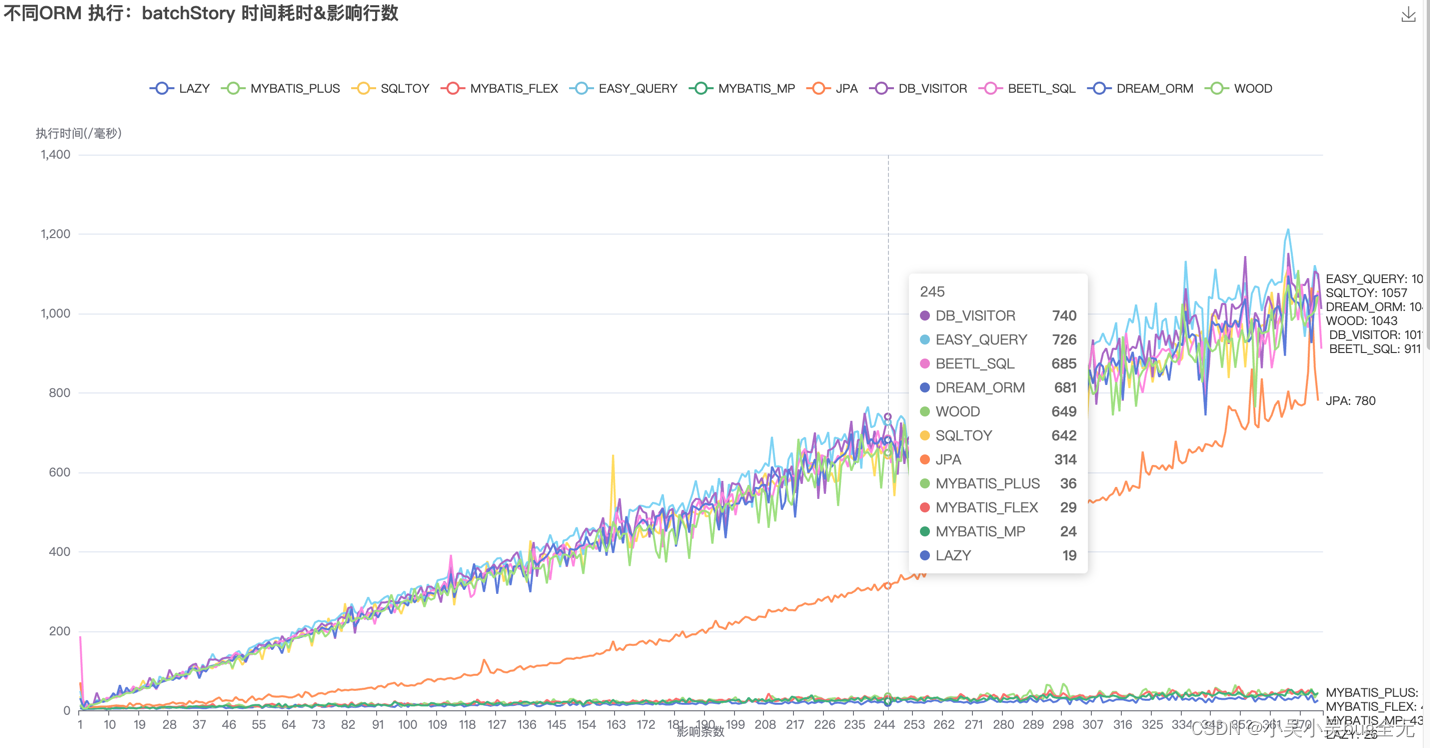Screen dimensions: 1430x748
Task: Toggle the DREAM_ORM legend entry
Action: click(1140, 88)
